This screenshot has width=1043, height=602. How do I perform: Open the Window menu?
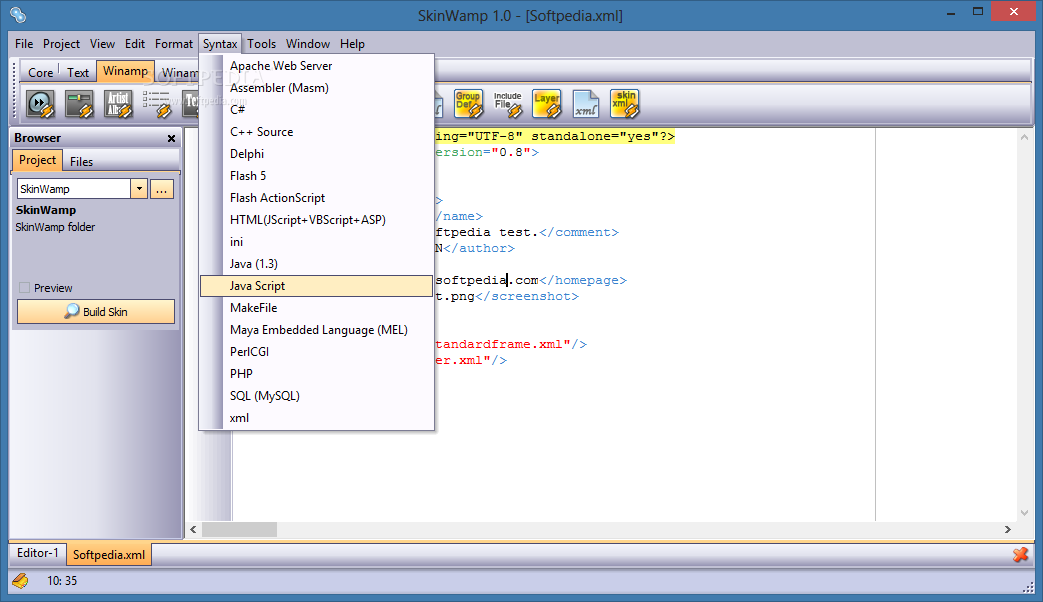click(x=308, y=44)
